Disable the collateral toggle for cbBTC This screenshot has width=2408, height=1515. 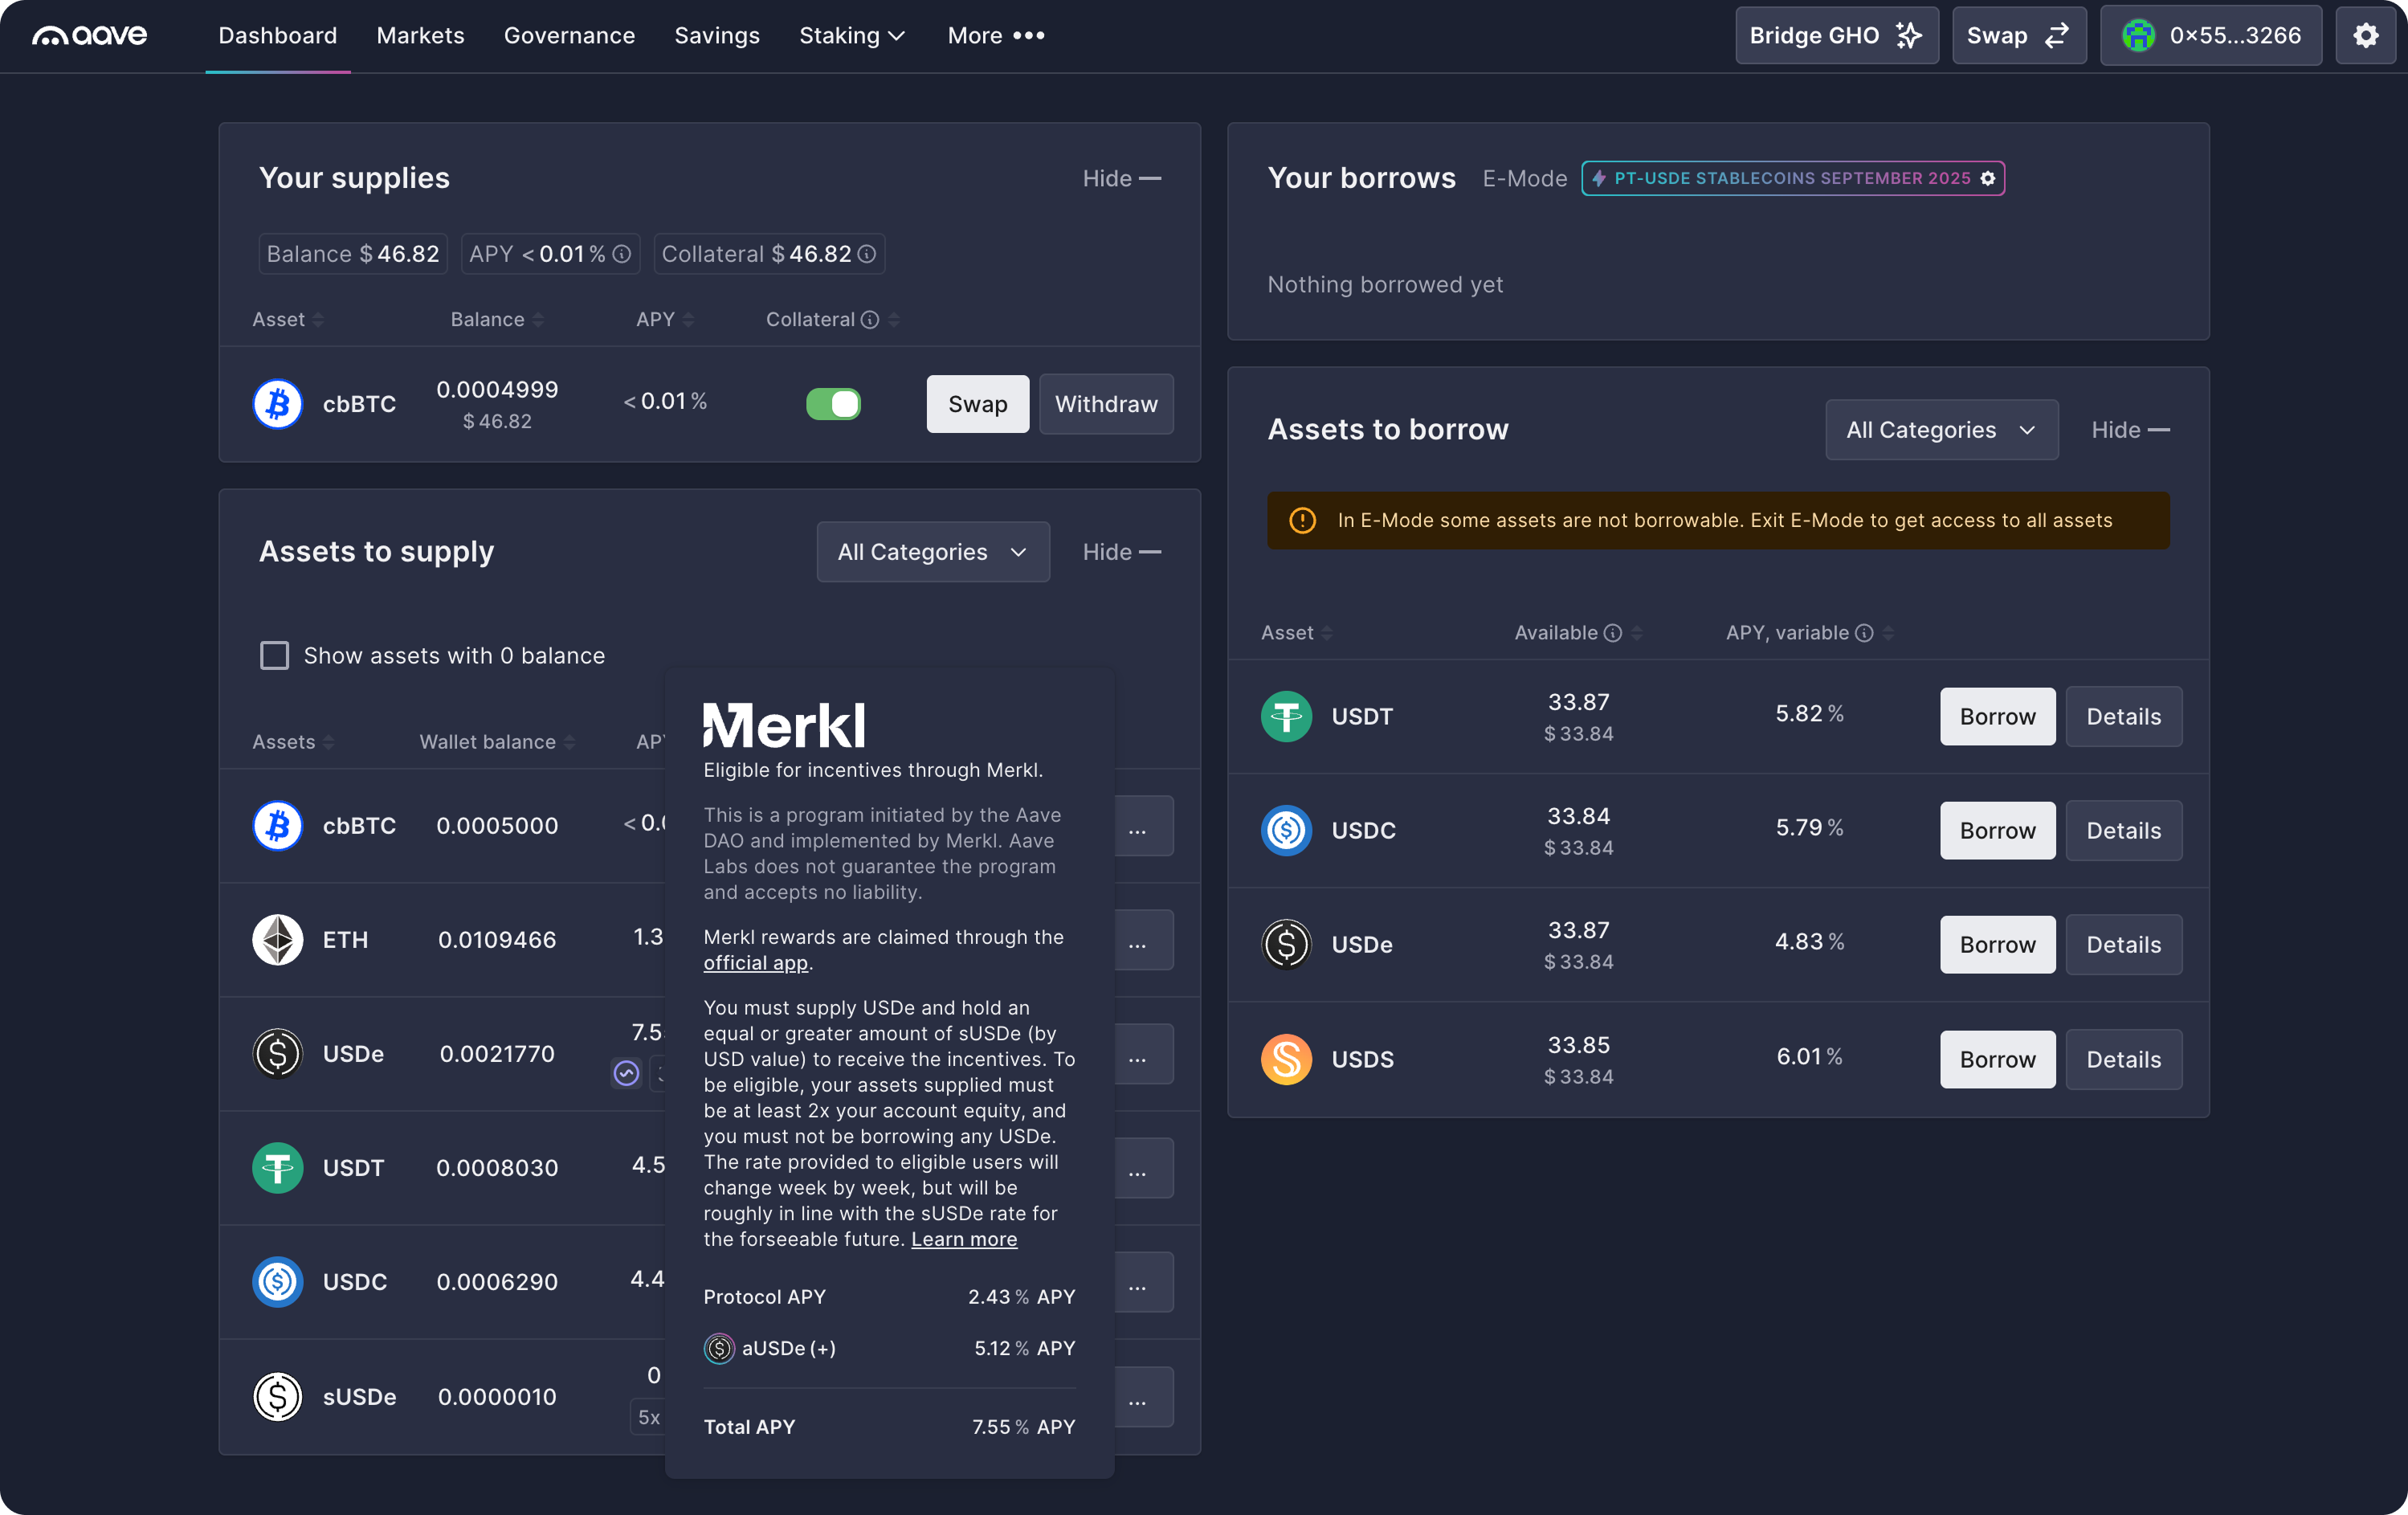pos(834,404)
